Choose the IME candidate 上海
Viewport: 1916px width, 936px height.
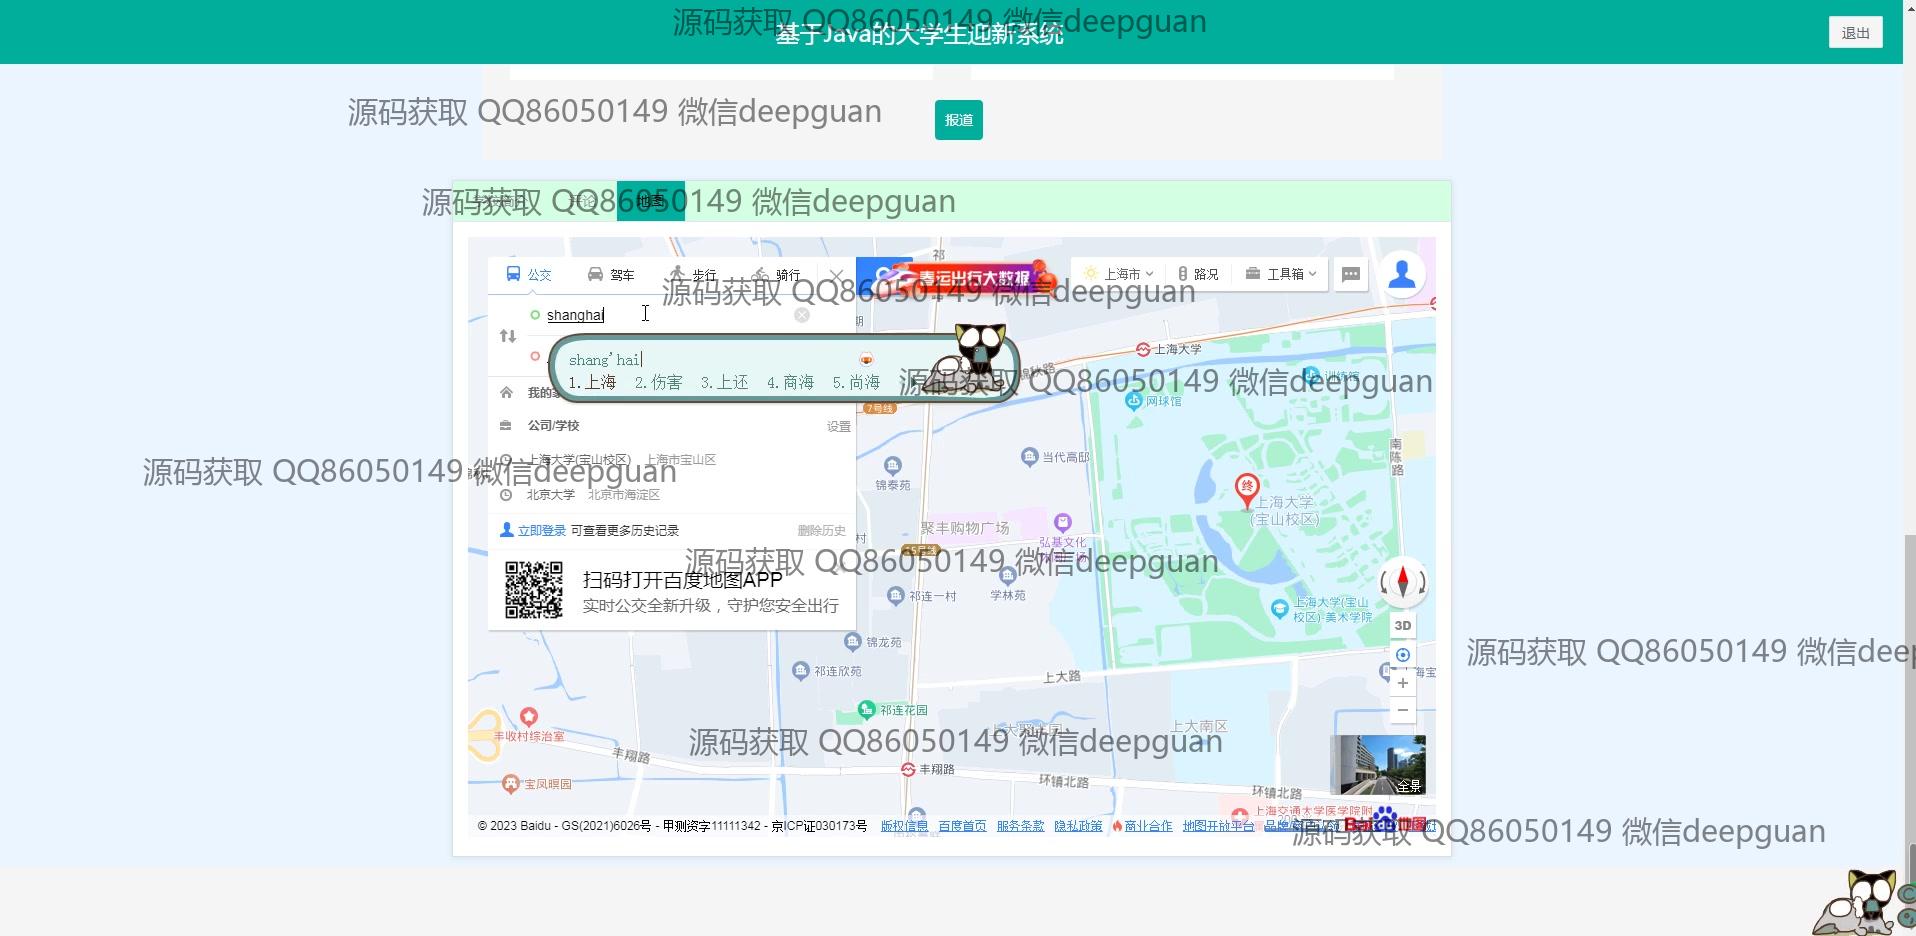point(593,382)
